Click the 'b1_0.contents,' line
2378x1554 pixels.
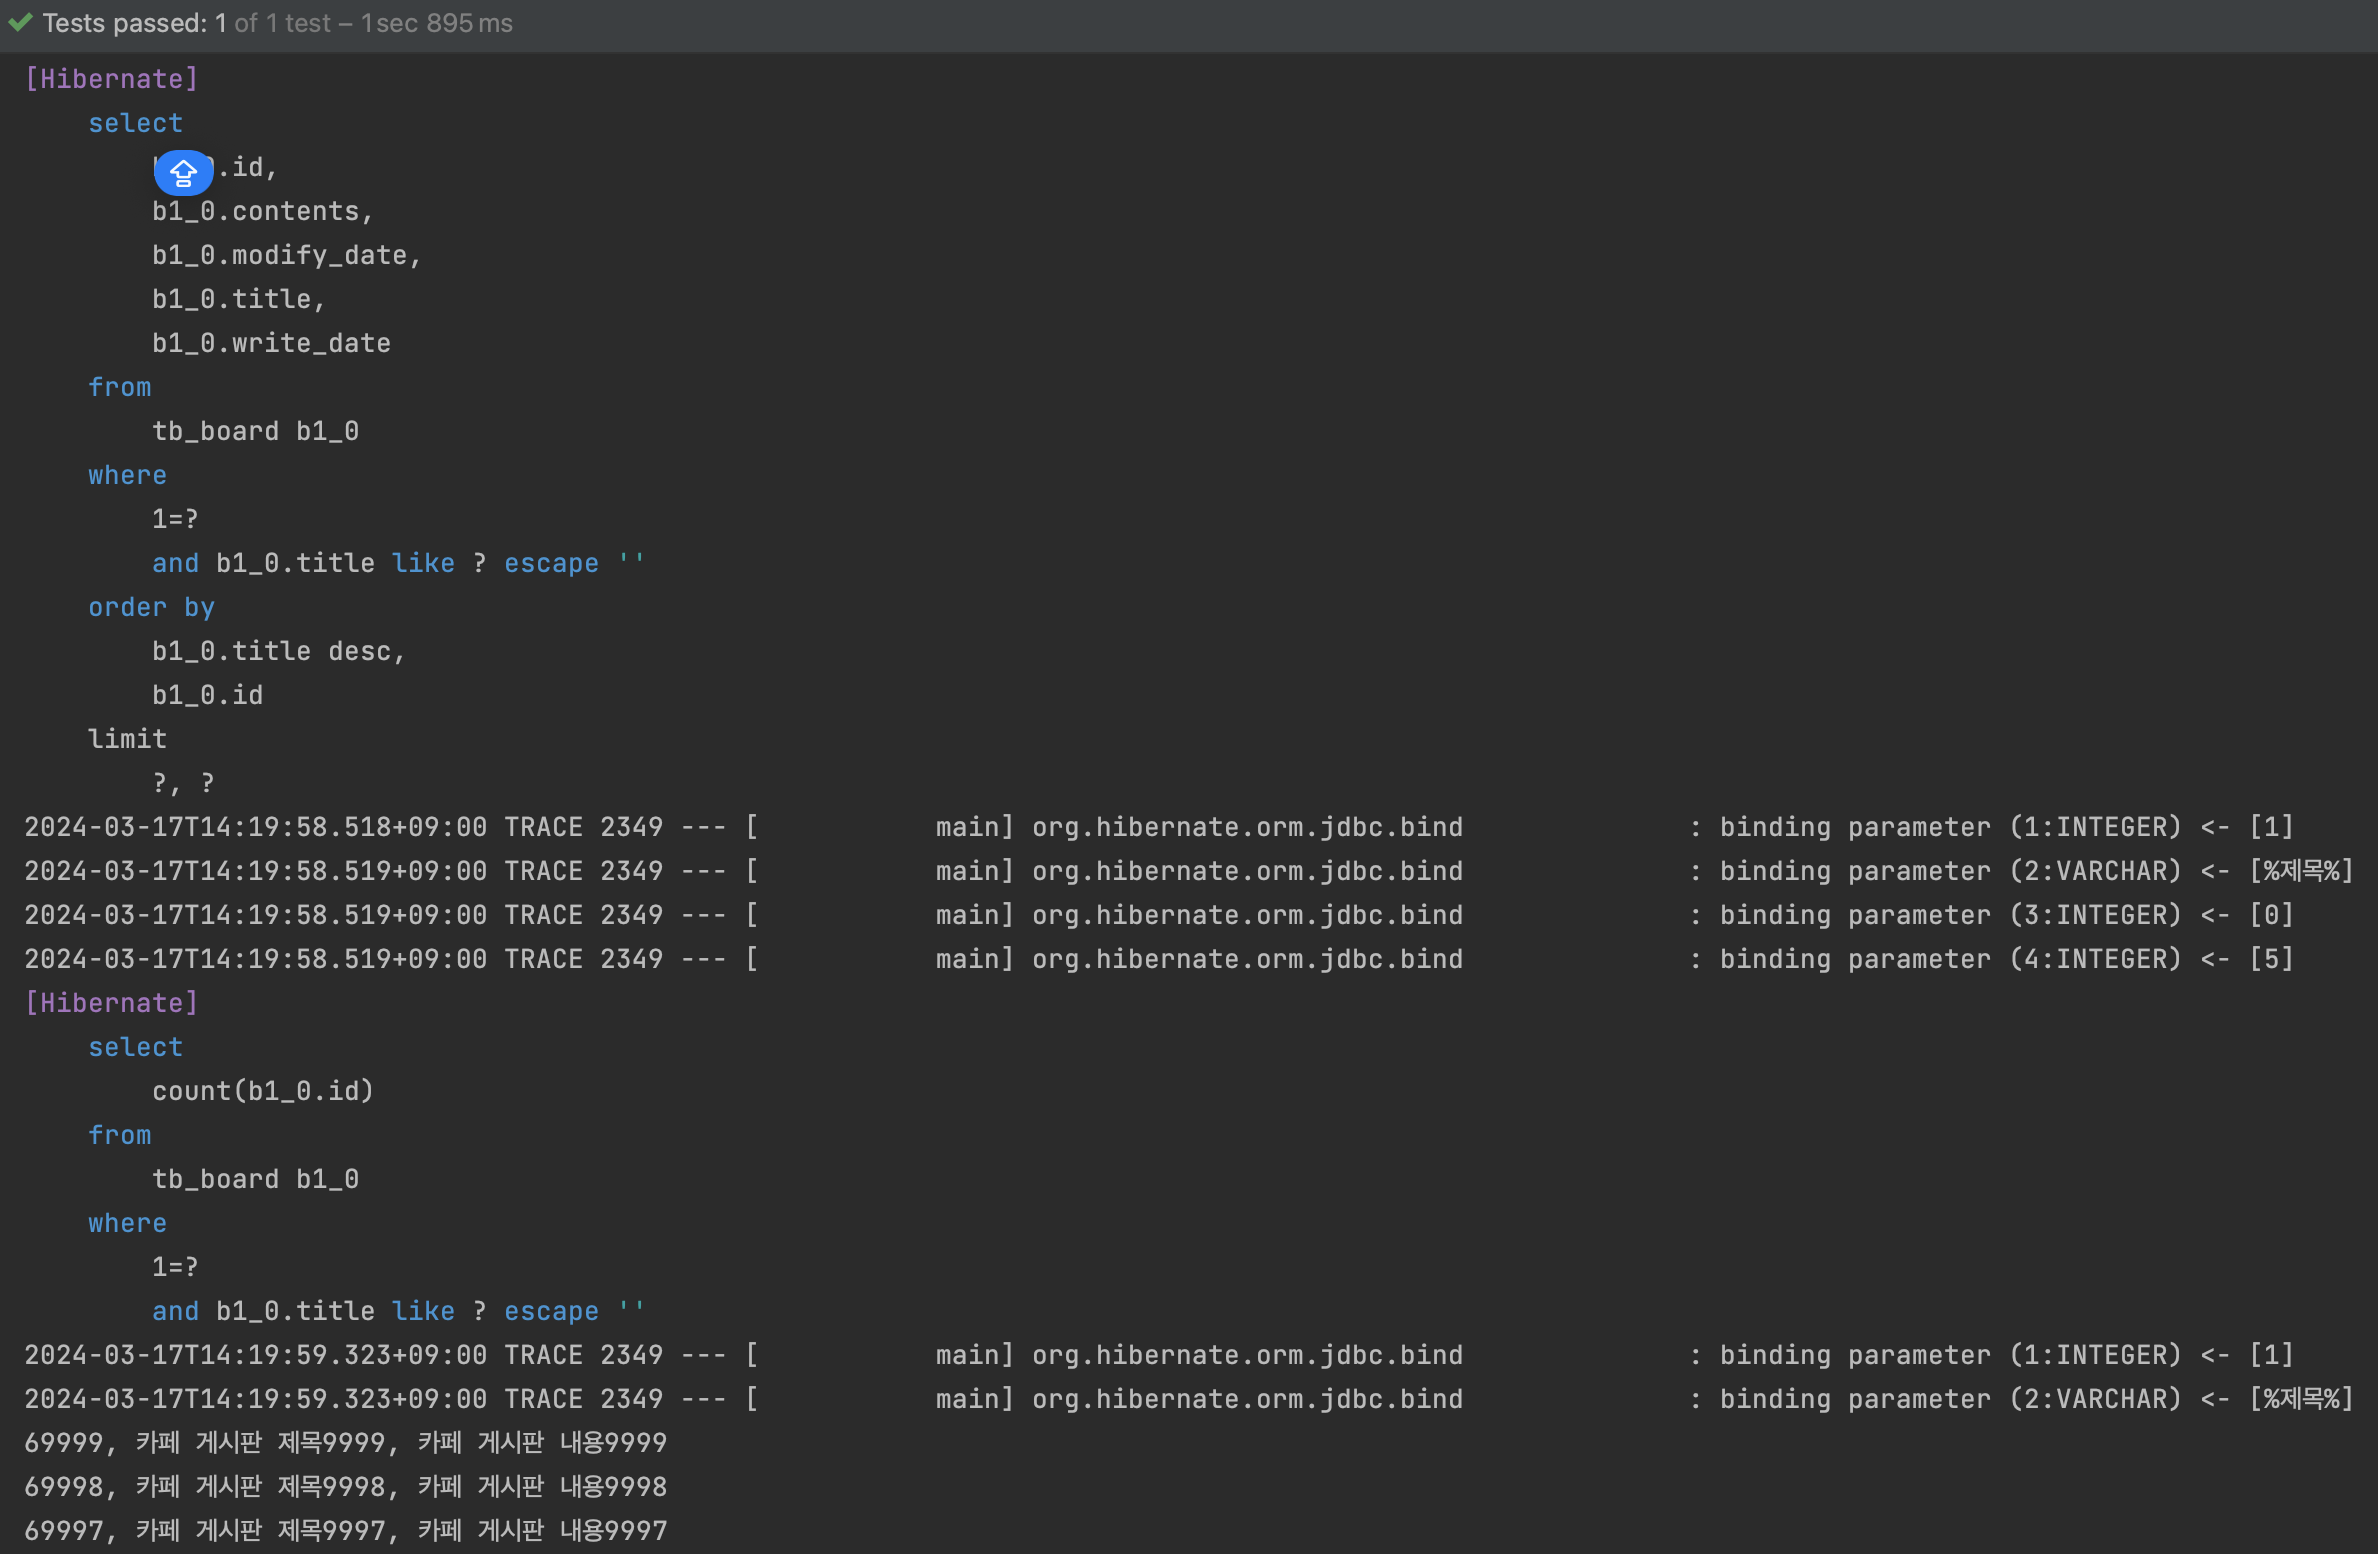[263, 211]
